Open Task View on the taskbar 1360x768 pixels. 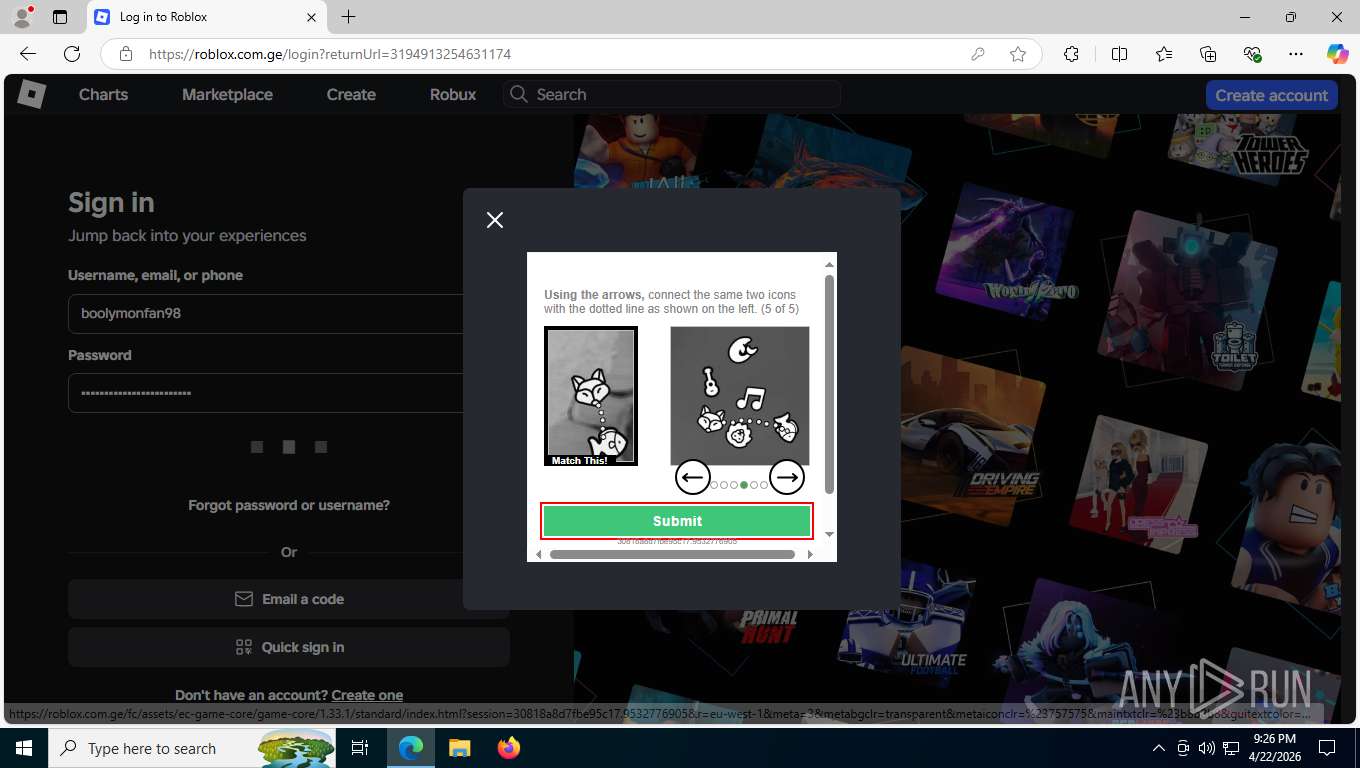coord(361,748)
